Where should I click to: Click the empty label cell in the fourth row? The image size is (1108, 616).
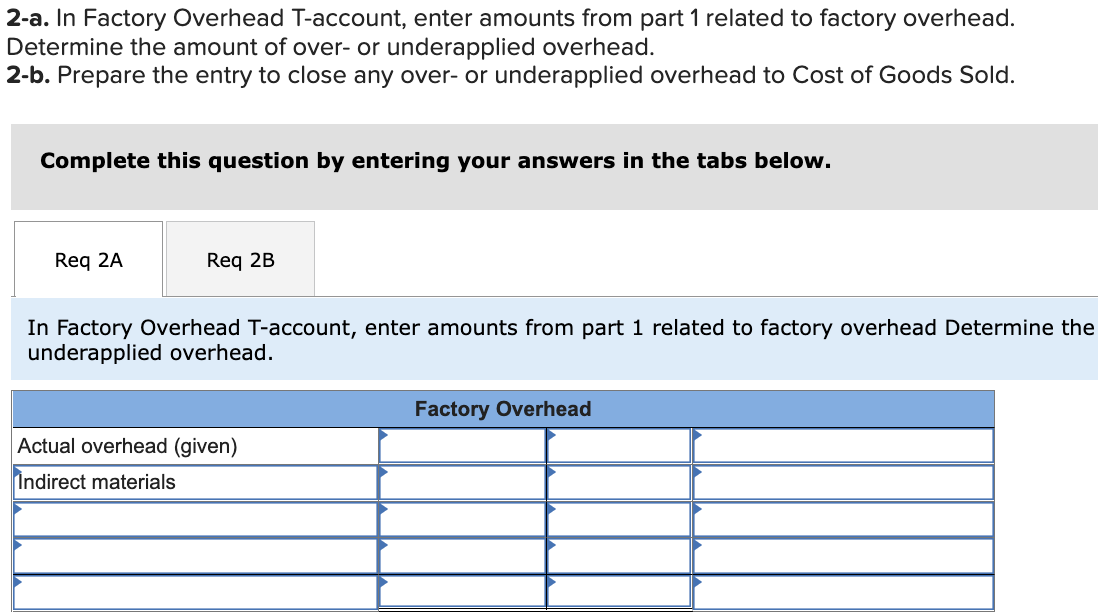195,555
